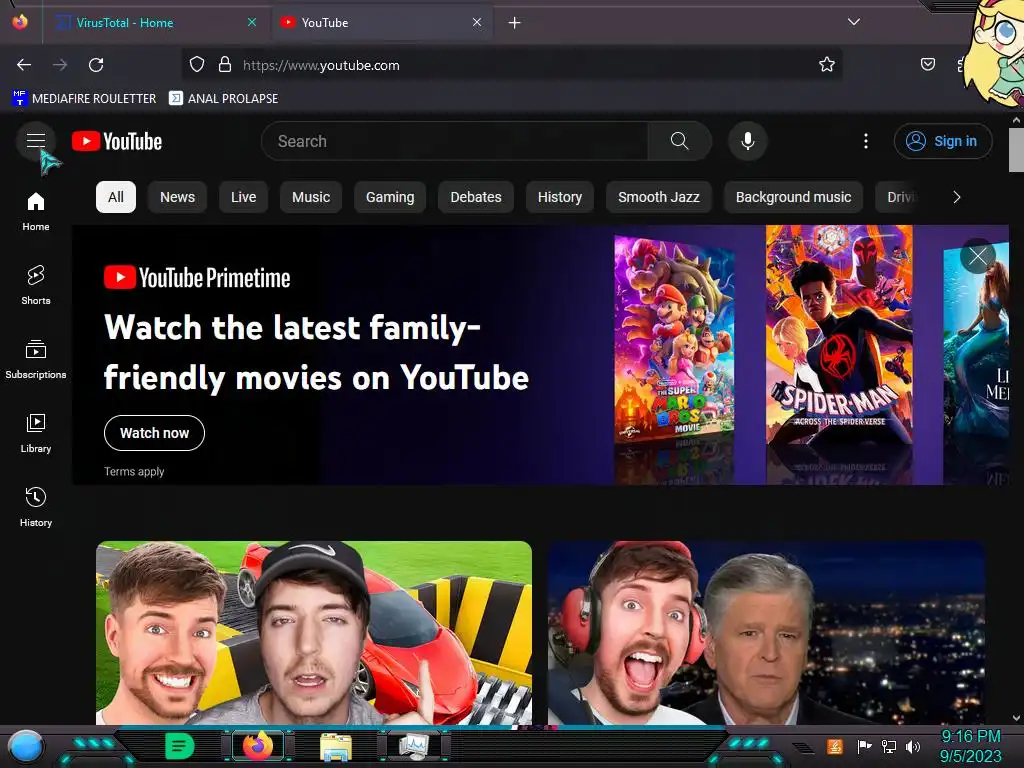Open Action Center flag tray icon
This screenshot has height=768, width=1024.
(x=864, y=746)
